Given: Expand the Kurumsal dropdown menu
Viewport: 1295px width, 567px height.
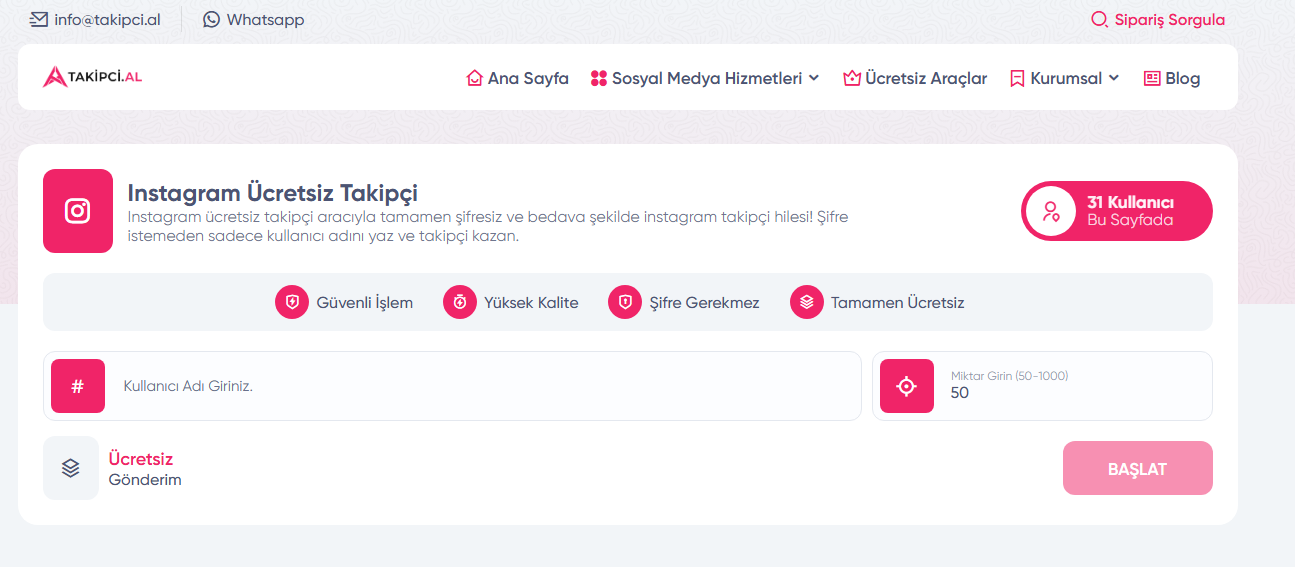Looking at the screenshot, I should (1064, 78).
